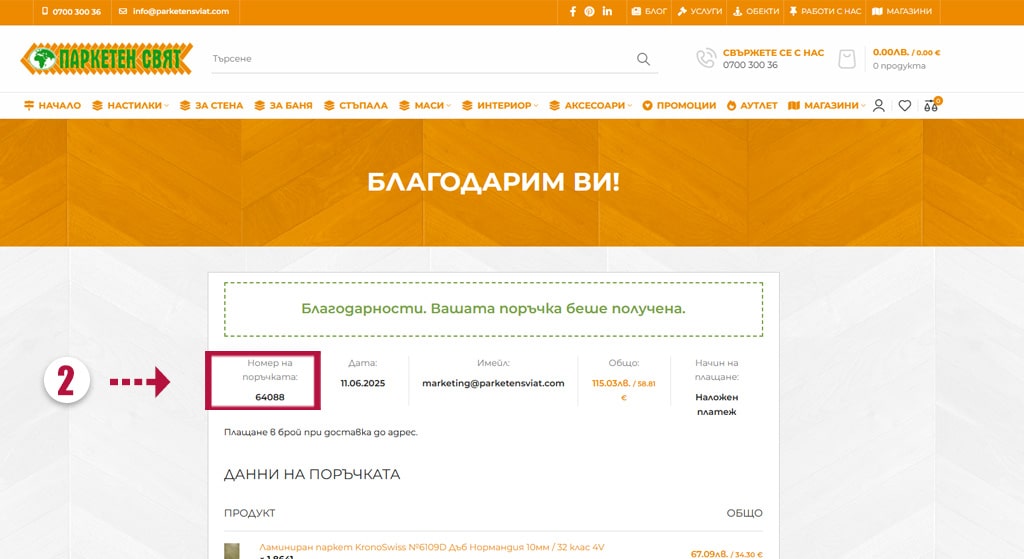Click the cart total 0.00лв.
The image size is (1024, 559).
[906, 52]
